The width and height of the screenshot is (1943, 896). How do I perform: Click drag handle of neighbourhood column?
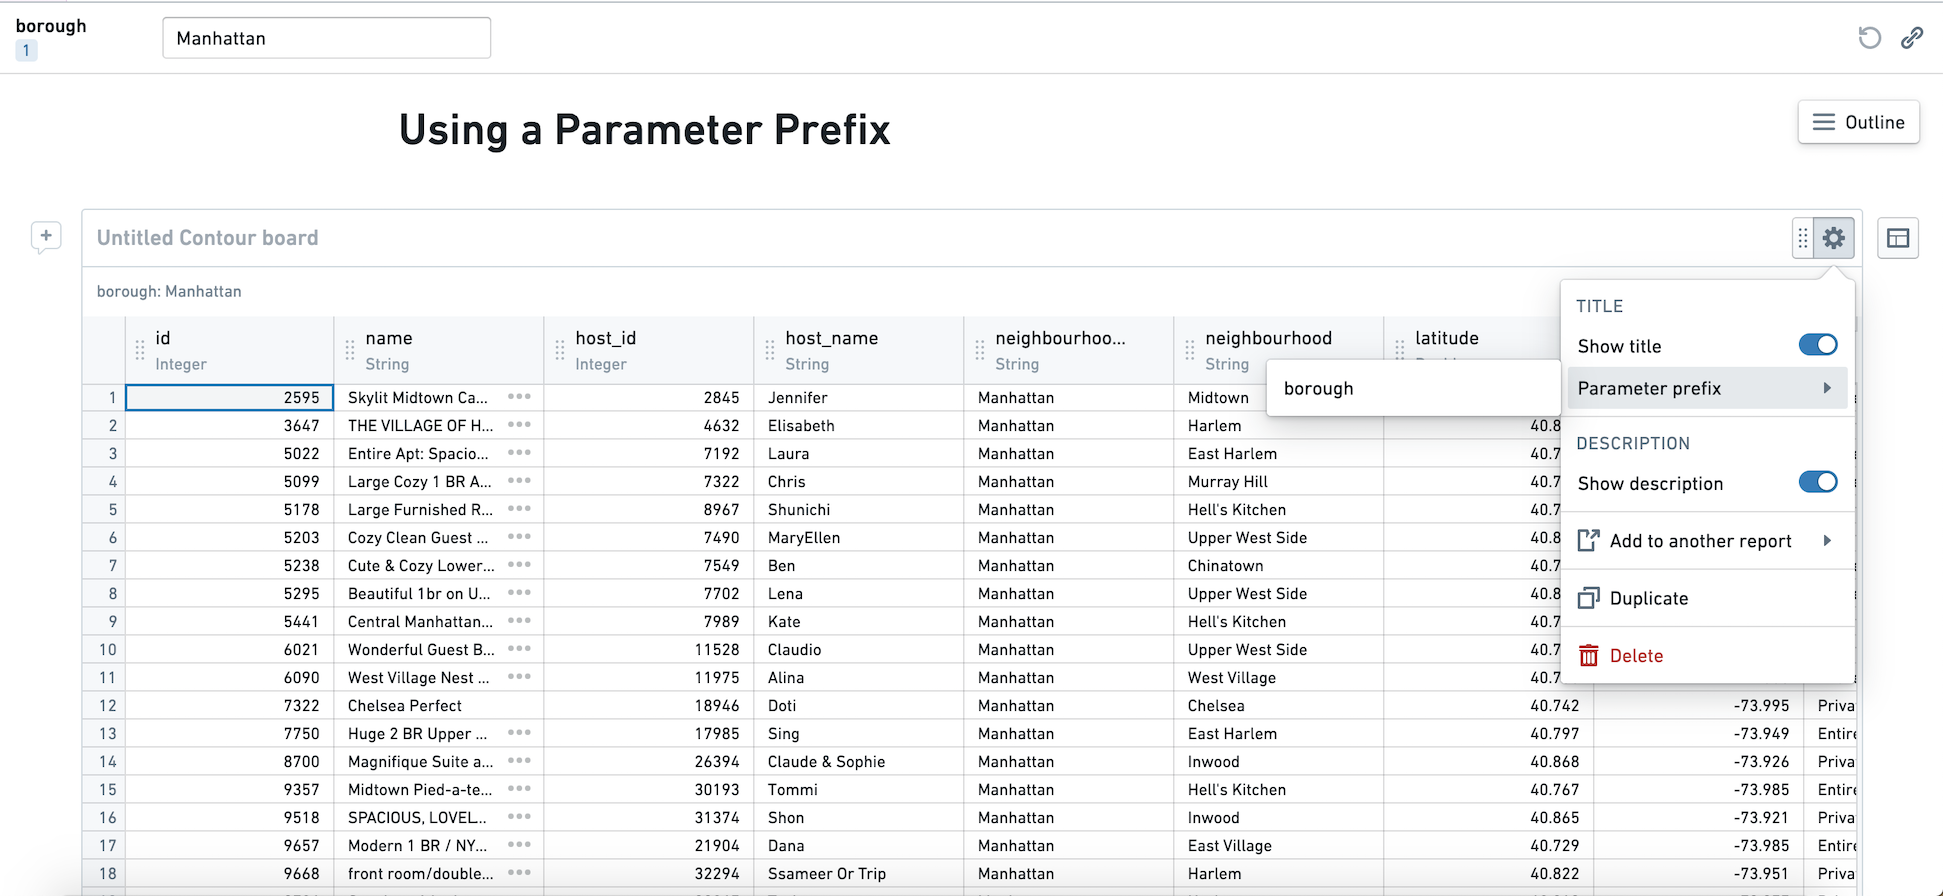point(1190,350)
